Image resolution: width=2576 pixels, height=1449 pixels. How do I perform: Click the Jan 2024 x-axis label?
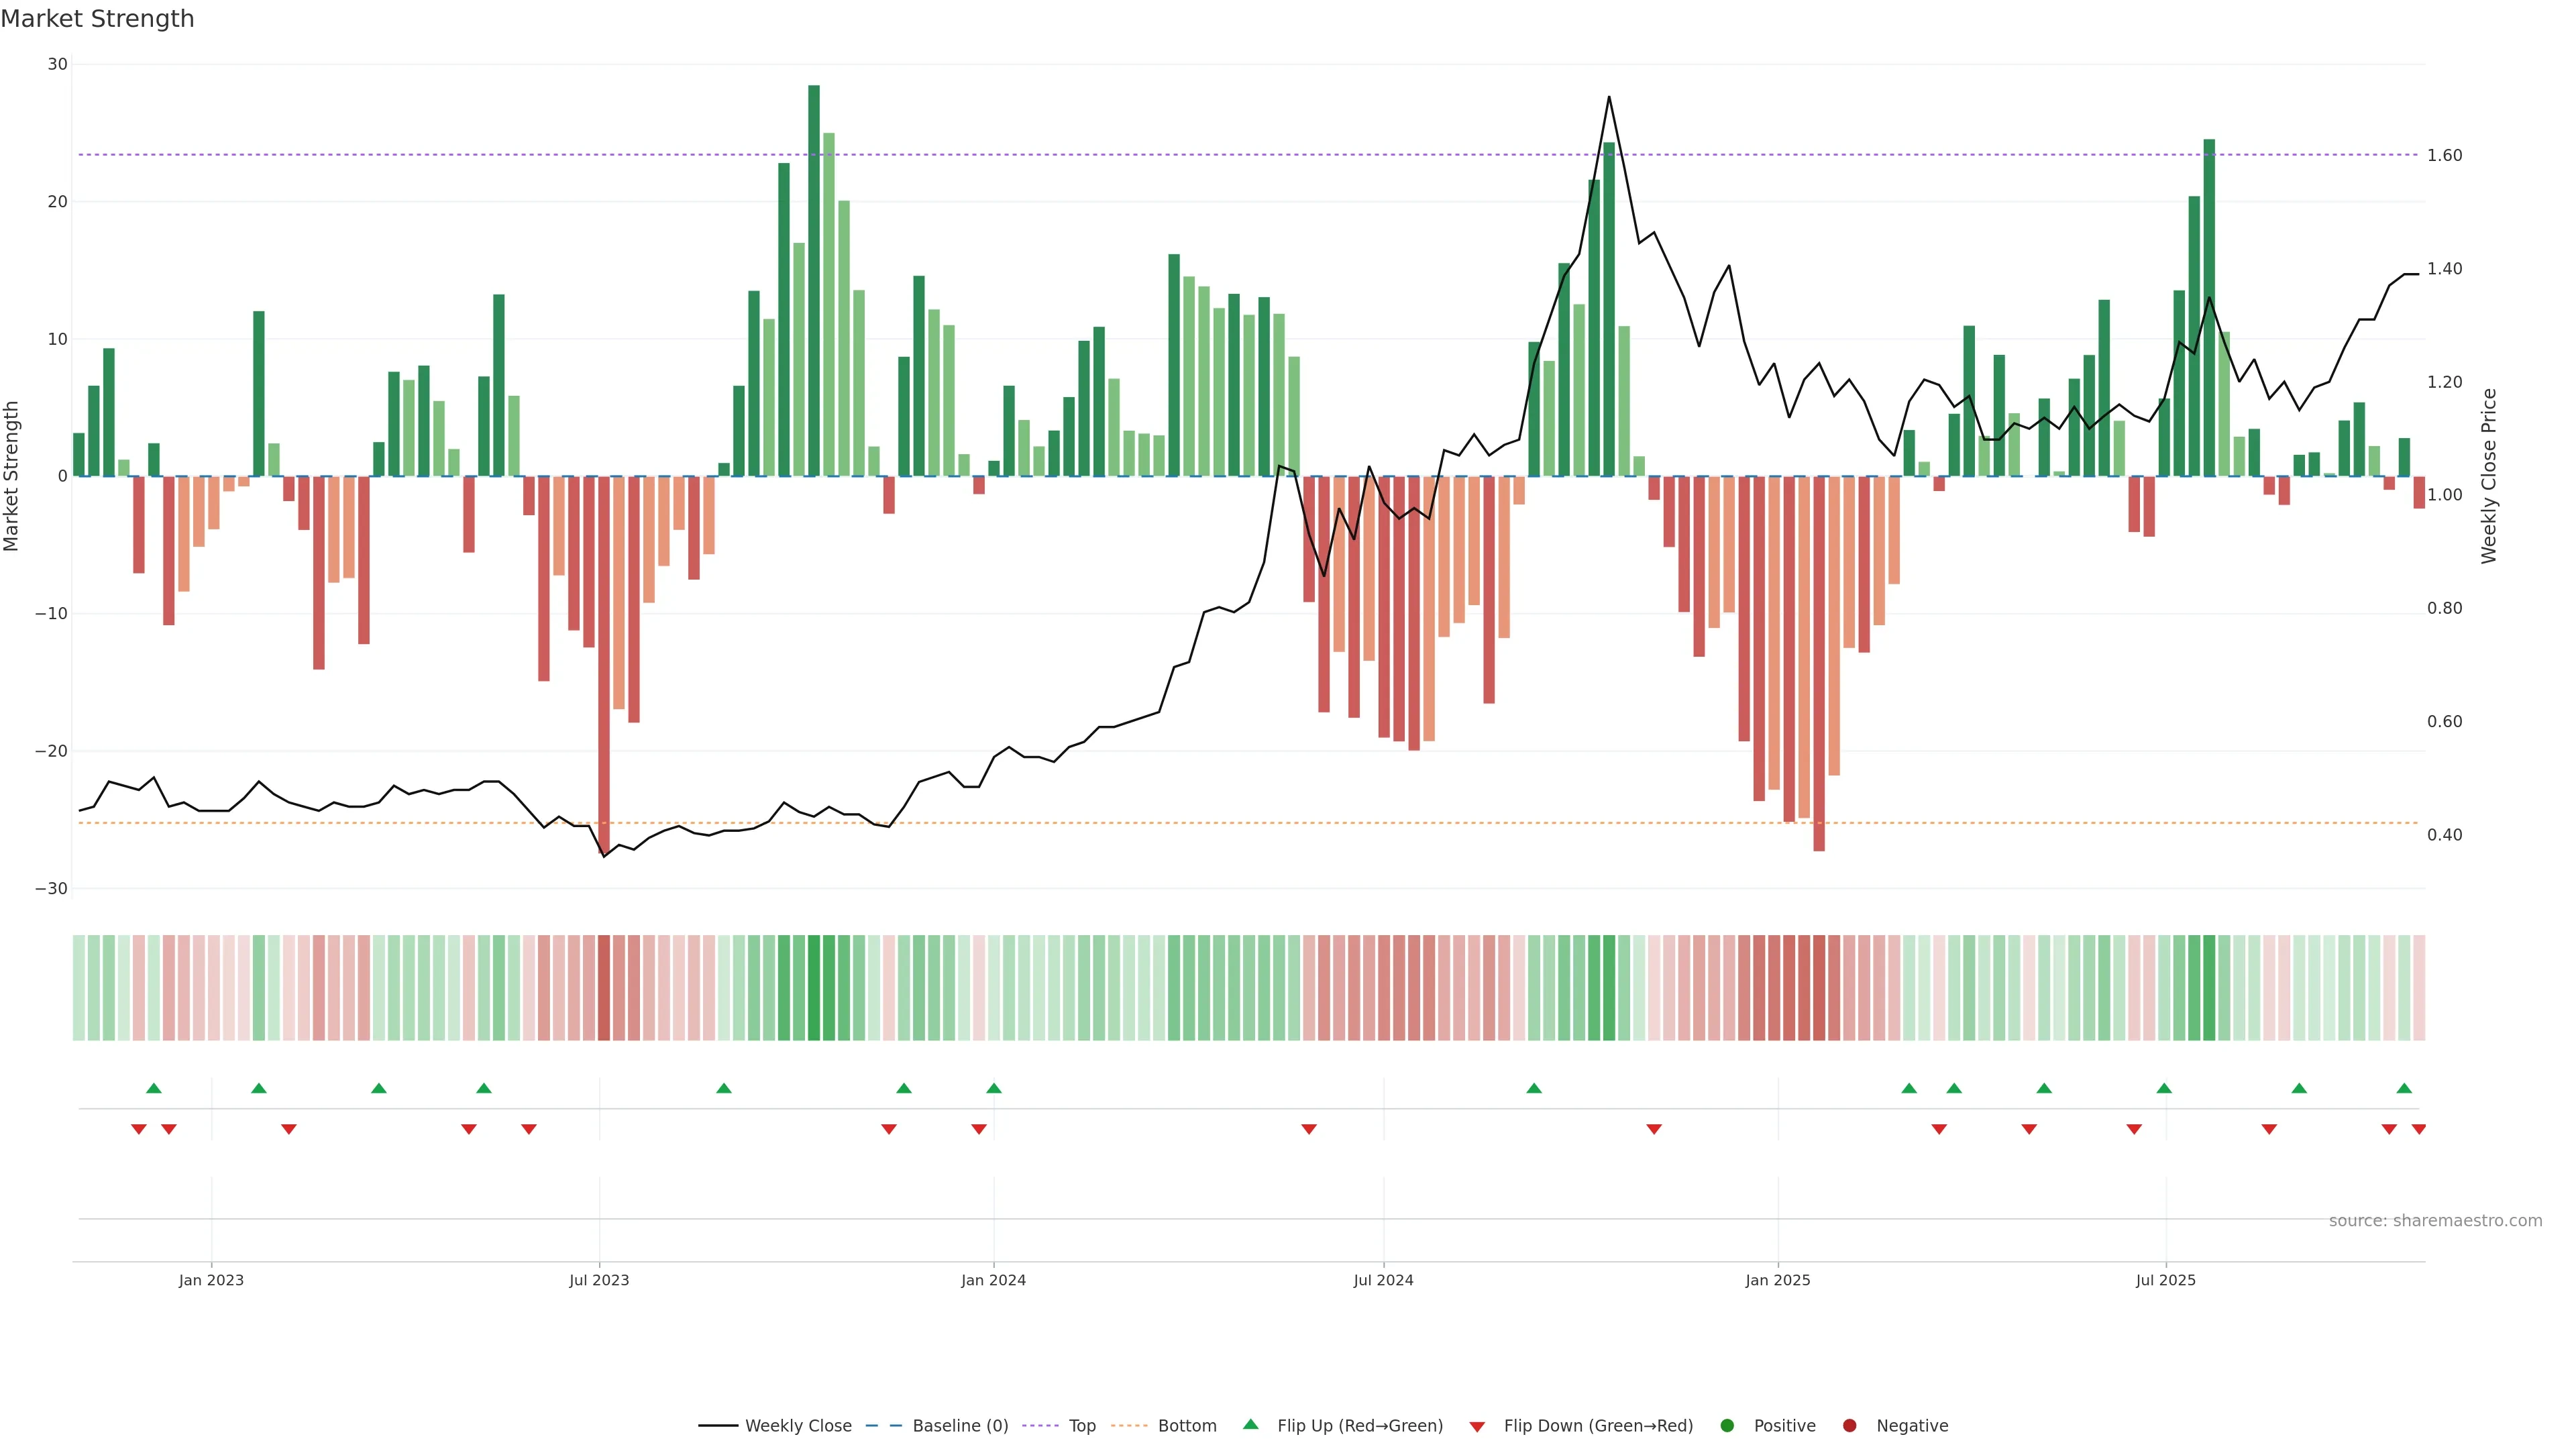pos(993,1279)
